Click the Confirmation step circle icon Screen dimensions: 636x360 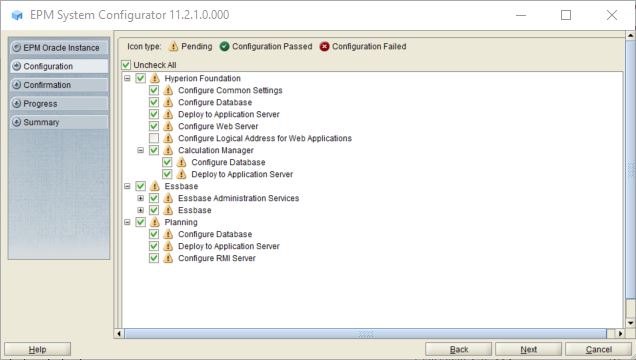(17, 85)
